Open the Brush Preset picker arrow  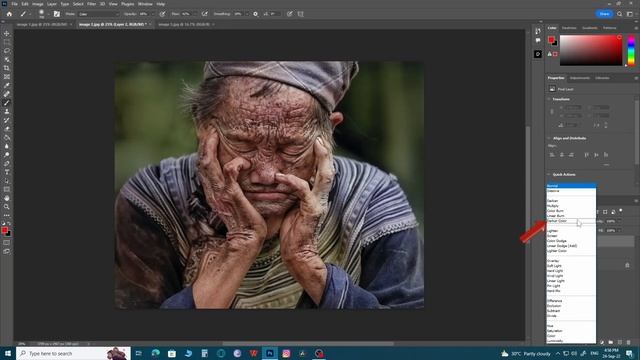(48, 14)
